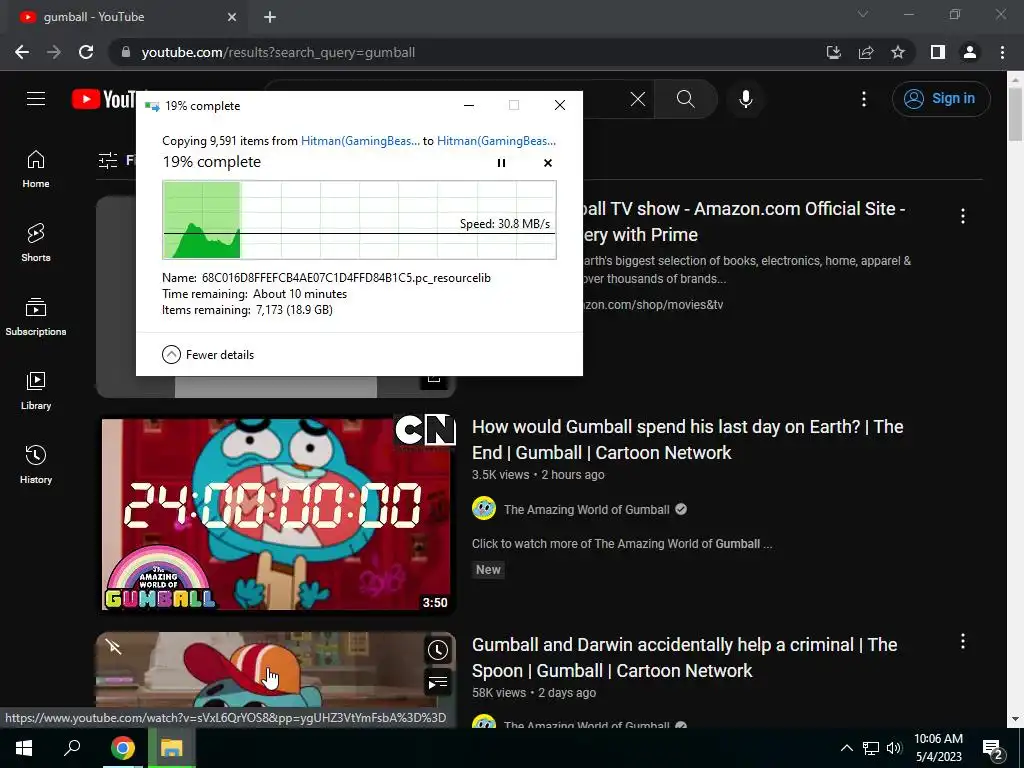This screenshot has height=768, width=1024.
Task: Click the copy progress speed graph
Action: tap(359, 220)
